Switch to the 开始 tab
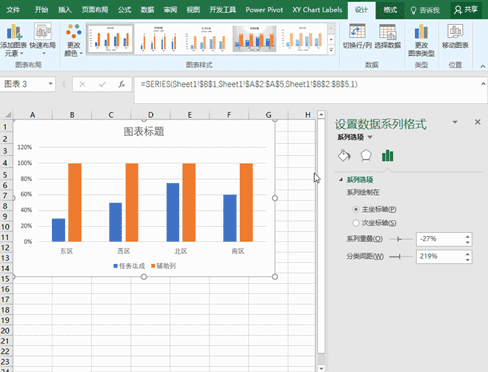Image resolution: width=488 pixels, height=372 pixels. (41, 10)
